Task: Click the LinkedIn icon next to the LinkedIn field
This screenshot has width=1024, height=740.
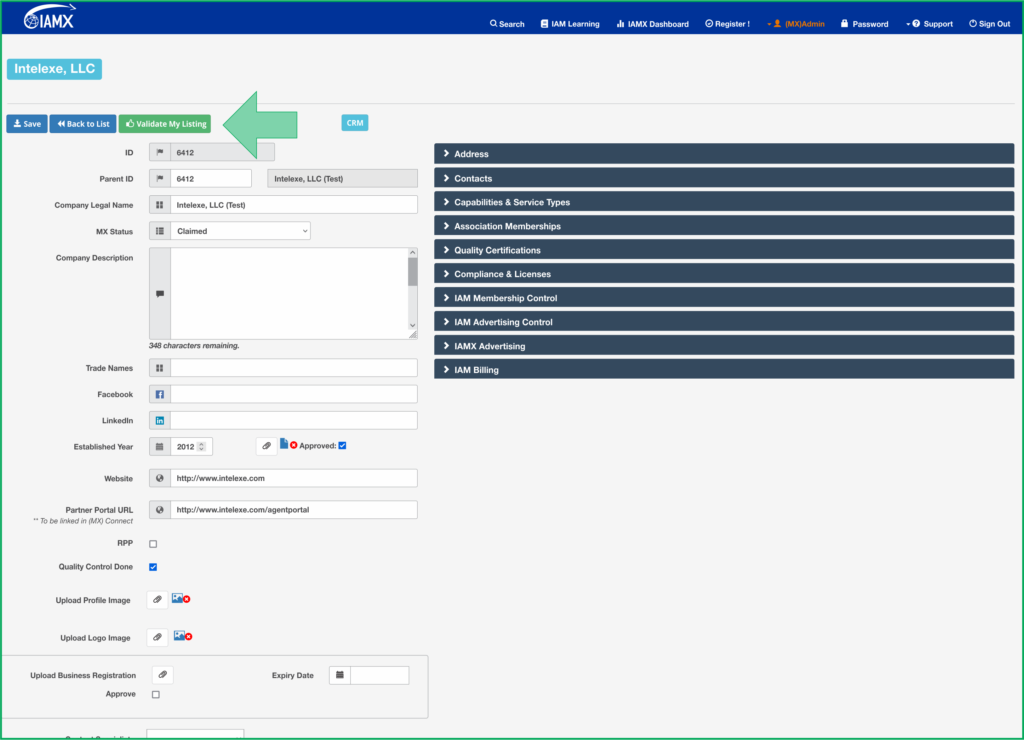Action: pos(160,420)
